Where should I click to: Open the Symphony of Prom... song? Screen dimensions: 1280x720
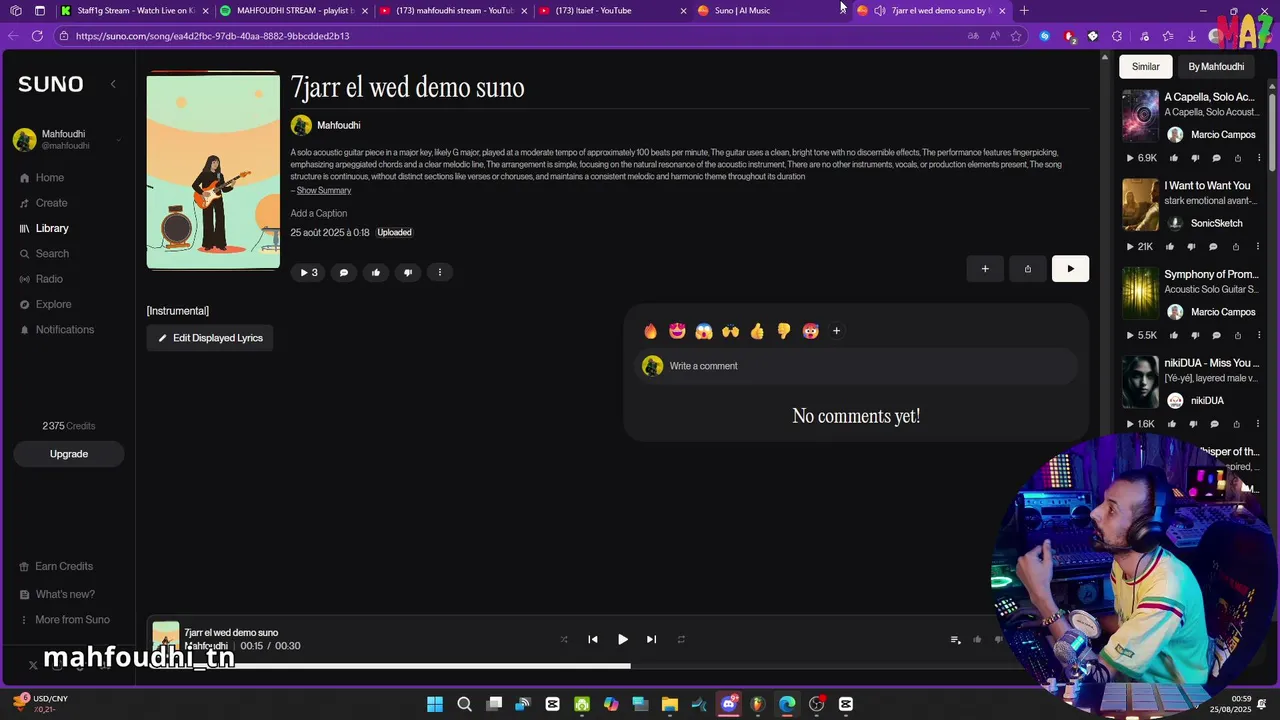click(x=1211, y=274)
